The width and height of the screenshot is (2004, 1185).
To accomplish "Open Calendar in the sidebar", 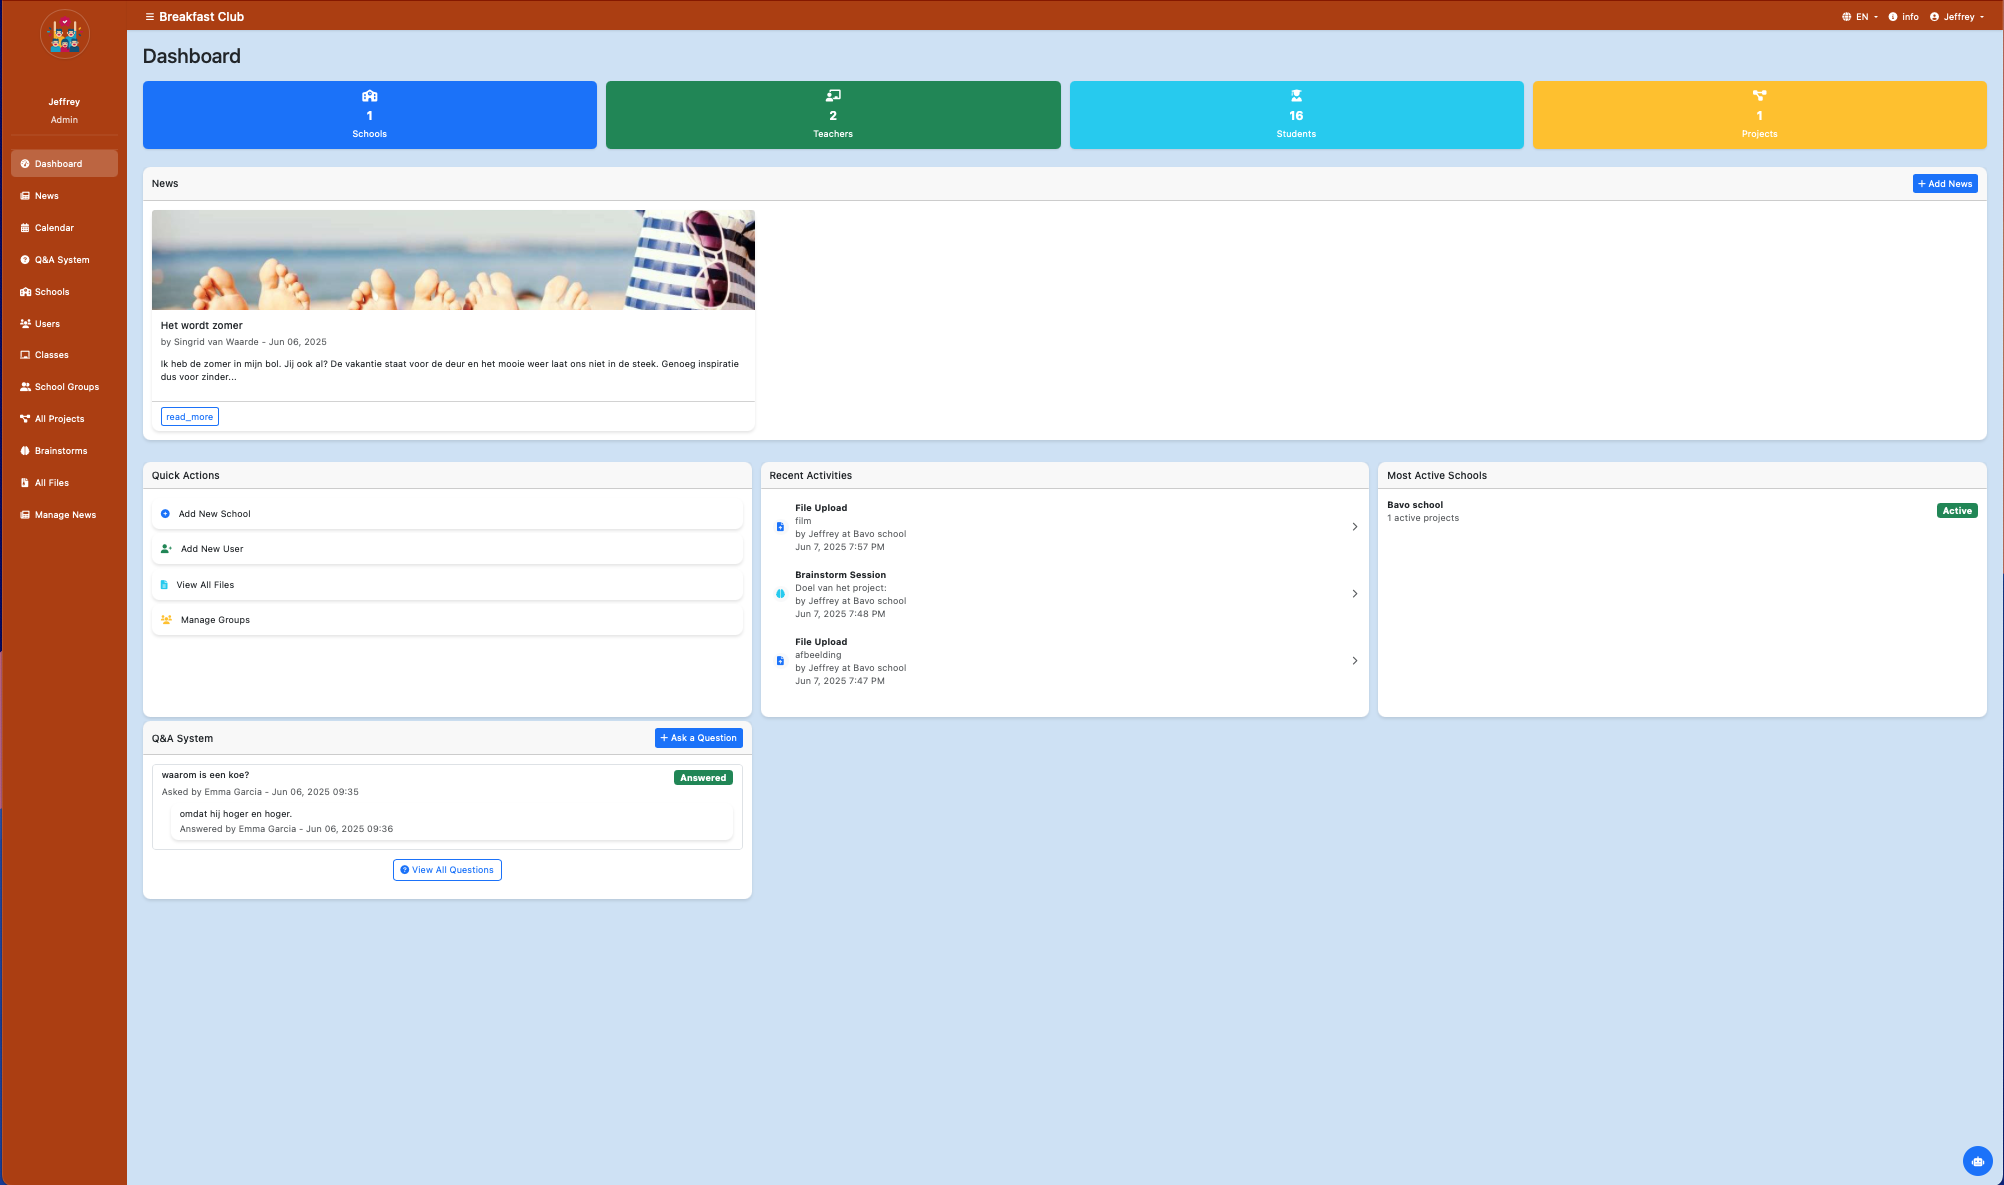I will point(54,228).
